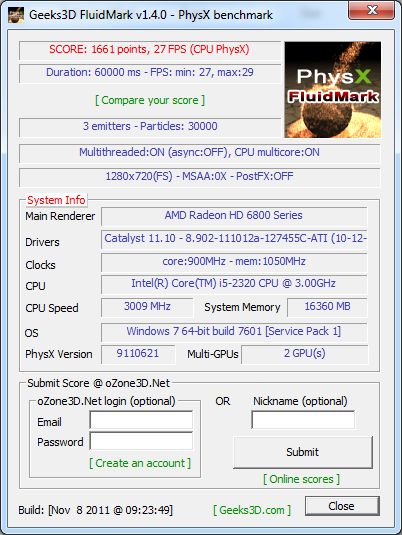Click the PhysX Version label
Image resolution: width=402 pixels, height=535 pixels.
pyautogui.click(x=59, y=355)
